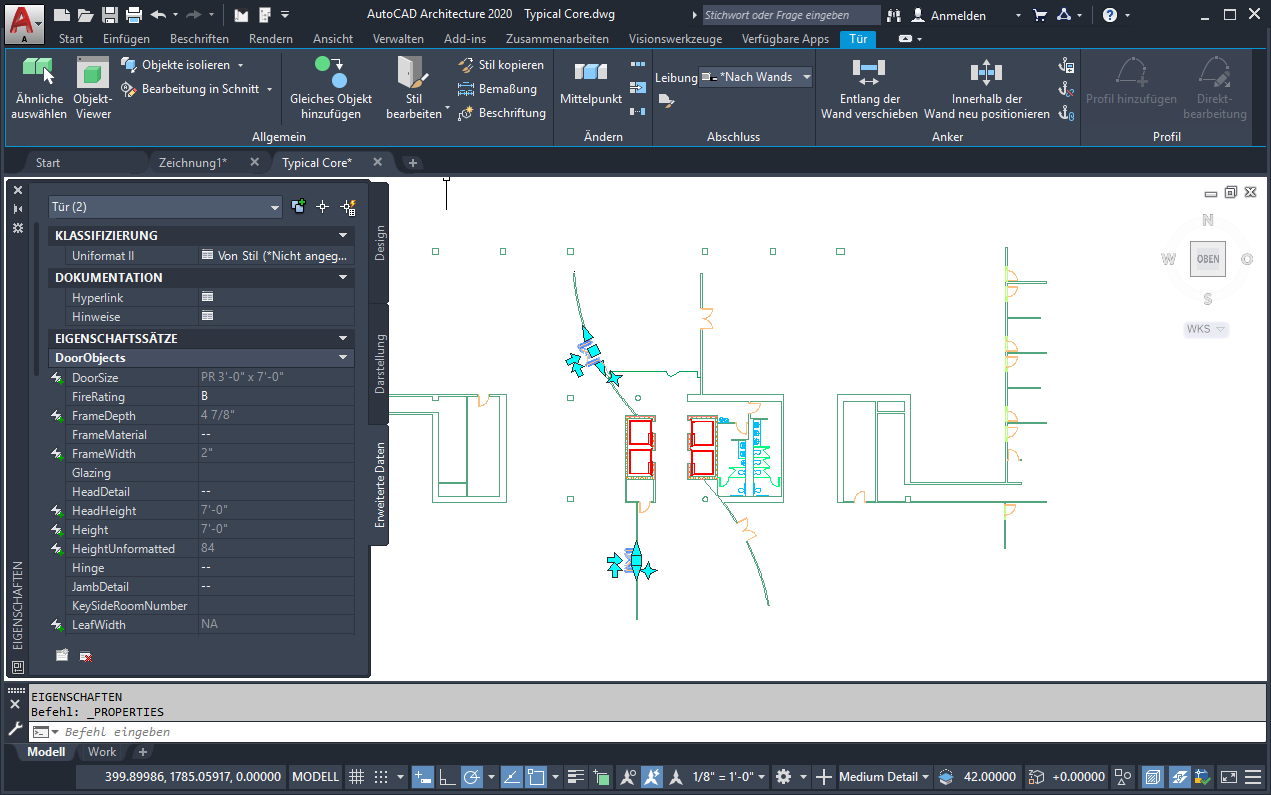Click the Undo arrow
Viewport: 1271px width, 795px height.
point(158,15)
